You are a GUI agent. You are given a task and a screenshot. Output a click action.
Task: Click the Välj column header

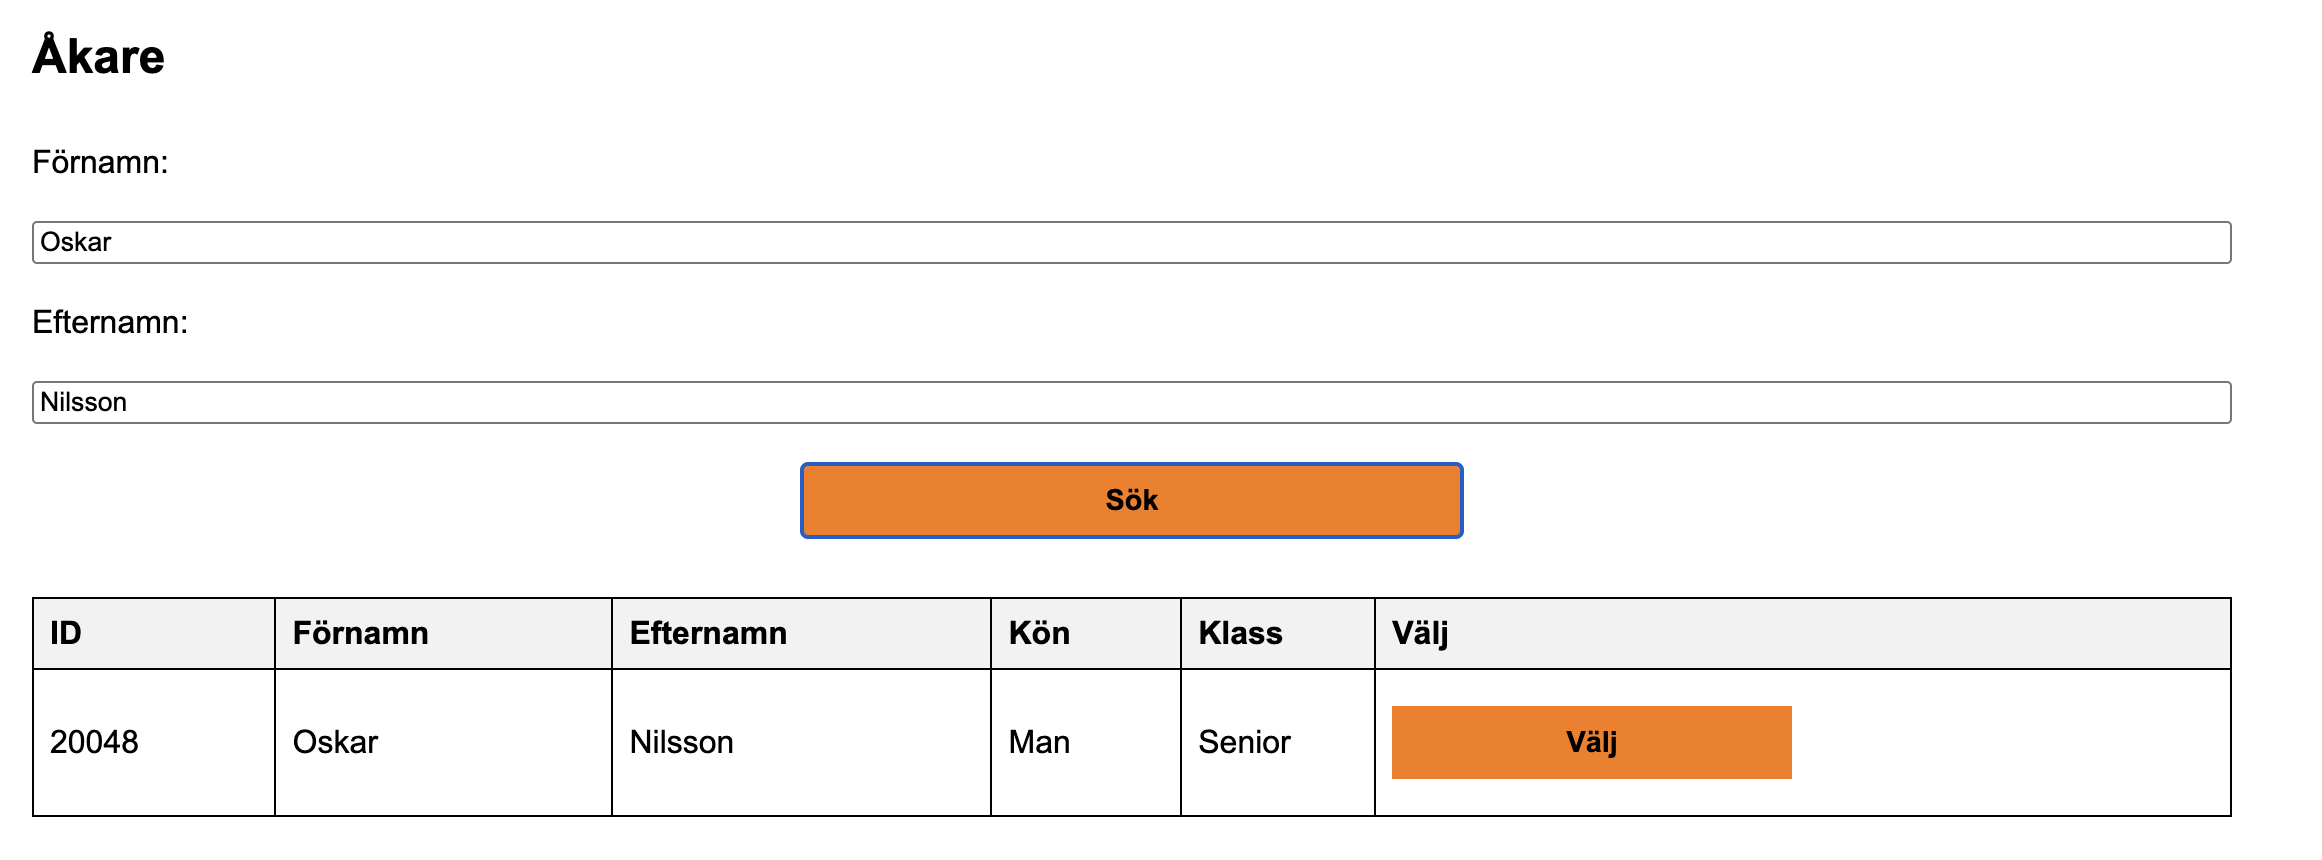[x=1420, y=633]
